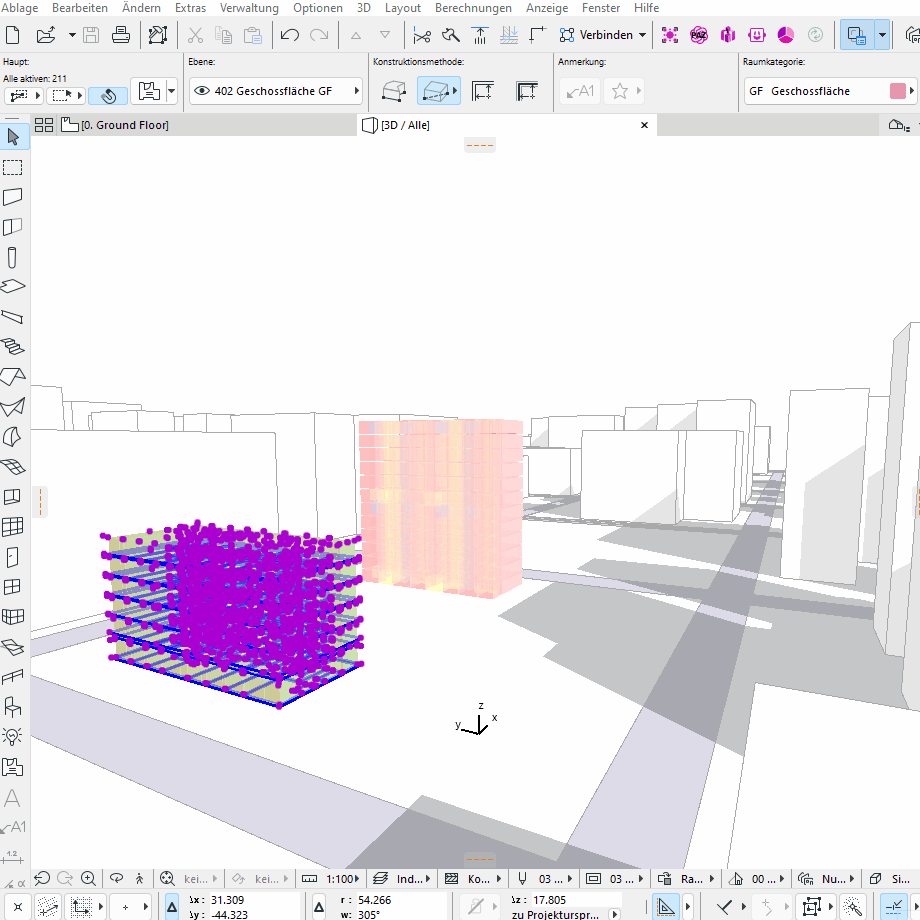This screenshot has height=920, width=920.
Task: Click the Undo arrow icon
Action: pyautogui.click(x=289, y=35)
